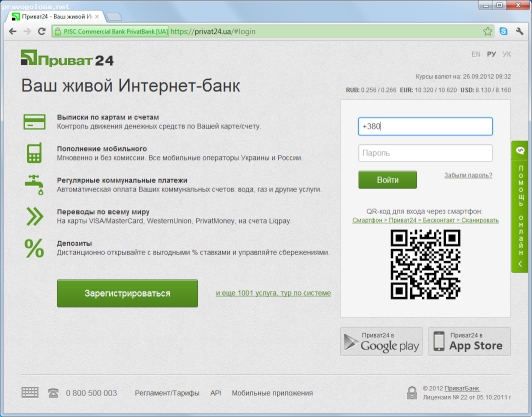Click the PJSC PrivatBank security certificate badge
The height and width of the screenshot is (417, 532).
[x=110, y=32]
